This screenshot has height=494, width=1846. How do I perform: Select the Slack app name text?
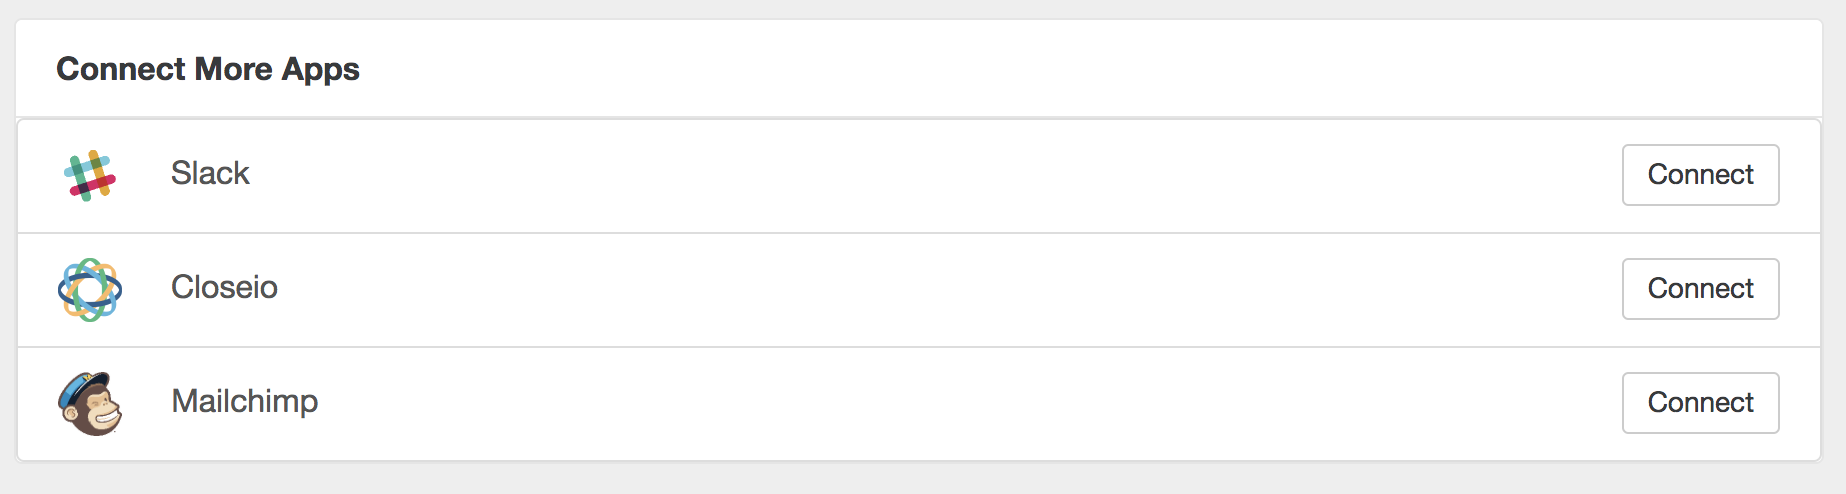tap(210, 173)
